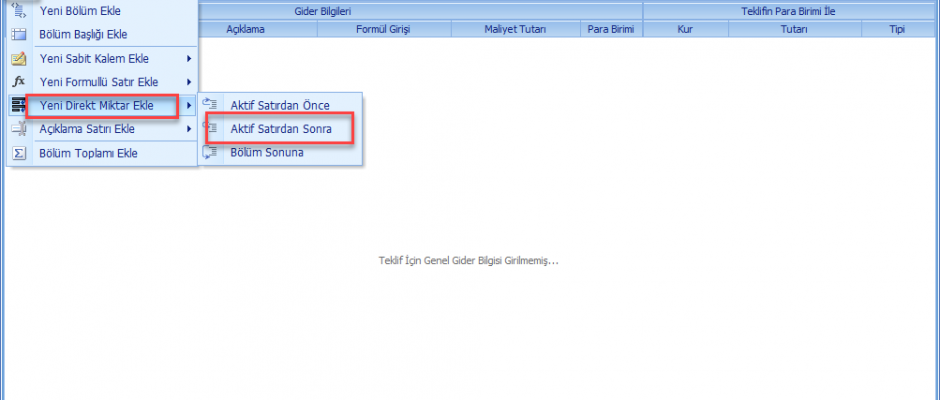Click the arrow on Yeni Direkt Miktar Ekle
The image size is (940, 400).
(188, 106)
